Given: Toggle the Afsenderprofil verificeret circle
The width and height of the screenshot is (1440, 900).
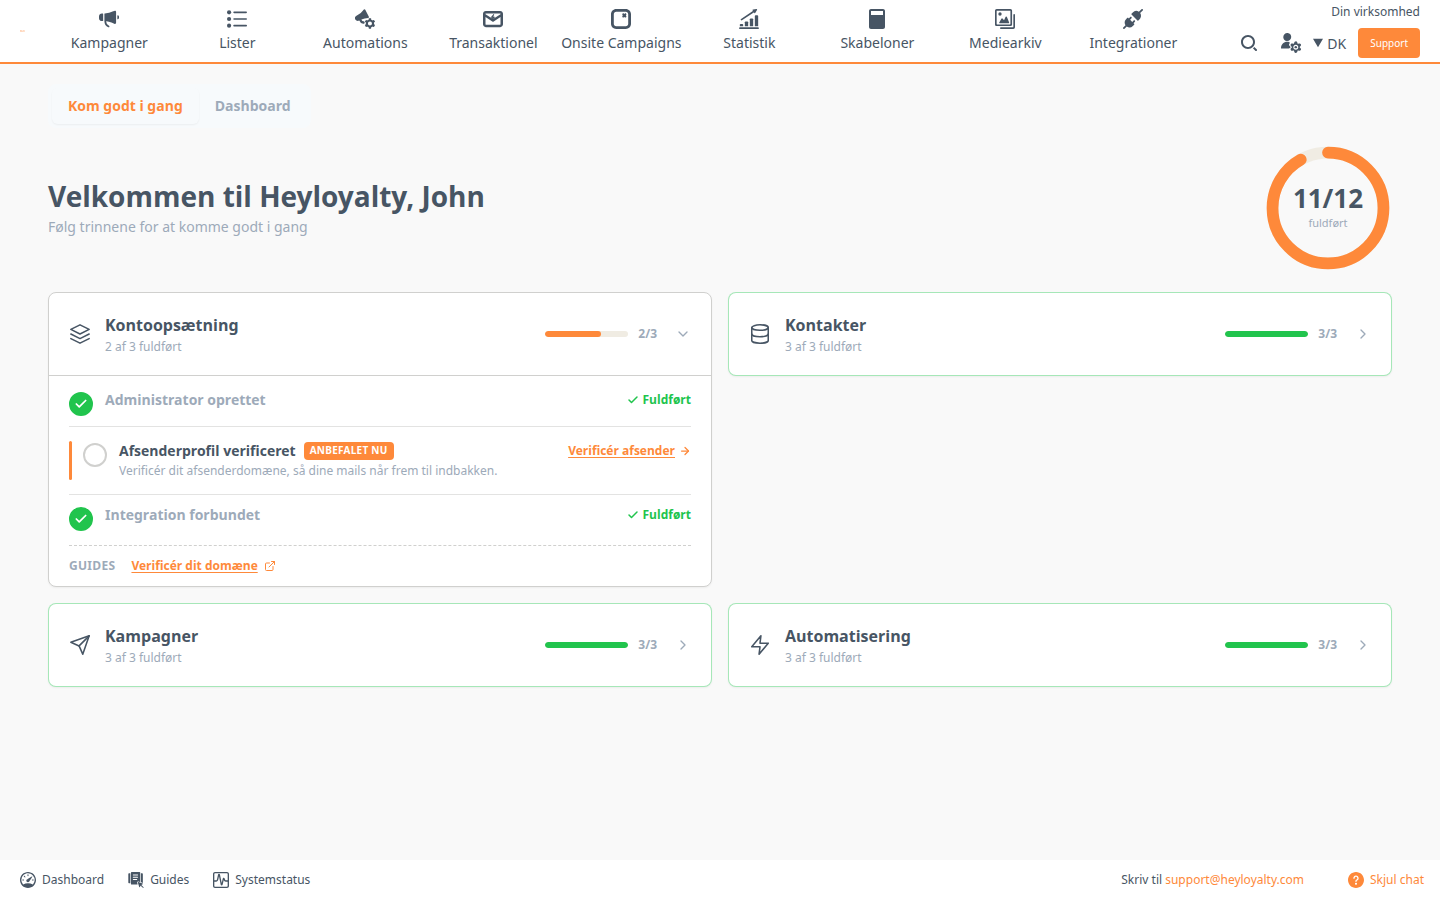Looking at the screenshot, I should coord(95,456).
